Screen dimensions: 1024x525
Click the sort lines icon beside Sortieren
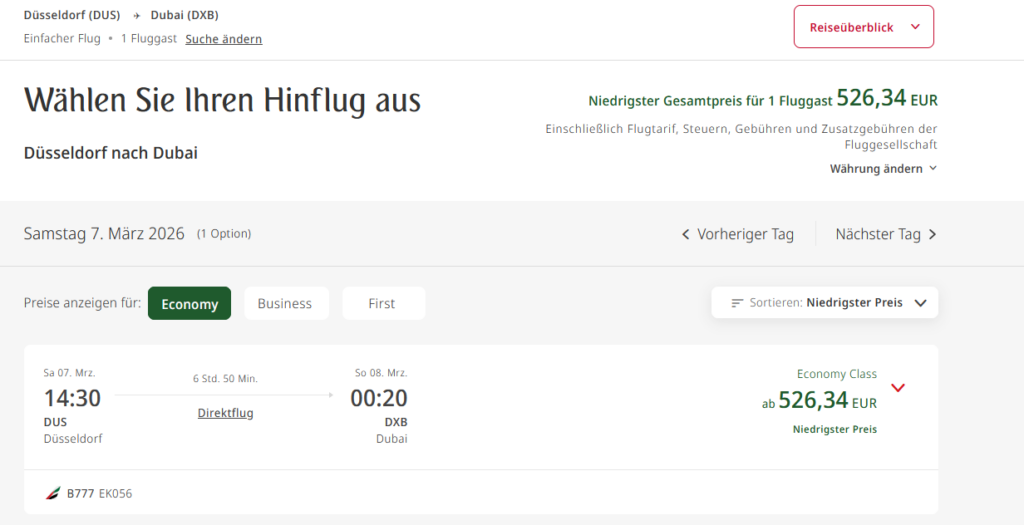(x=737, y=303)
